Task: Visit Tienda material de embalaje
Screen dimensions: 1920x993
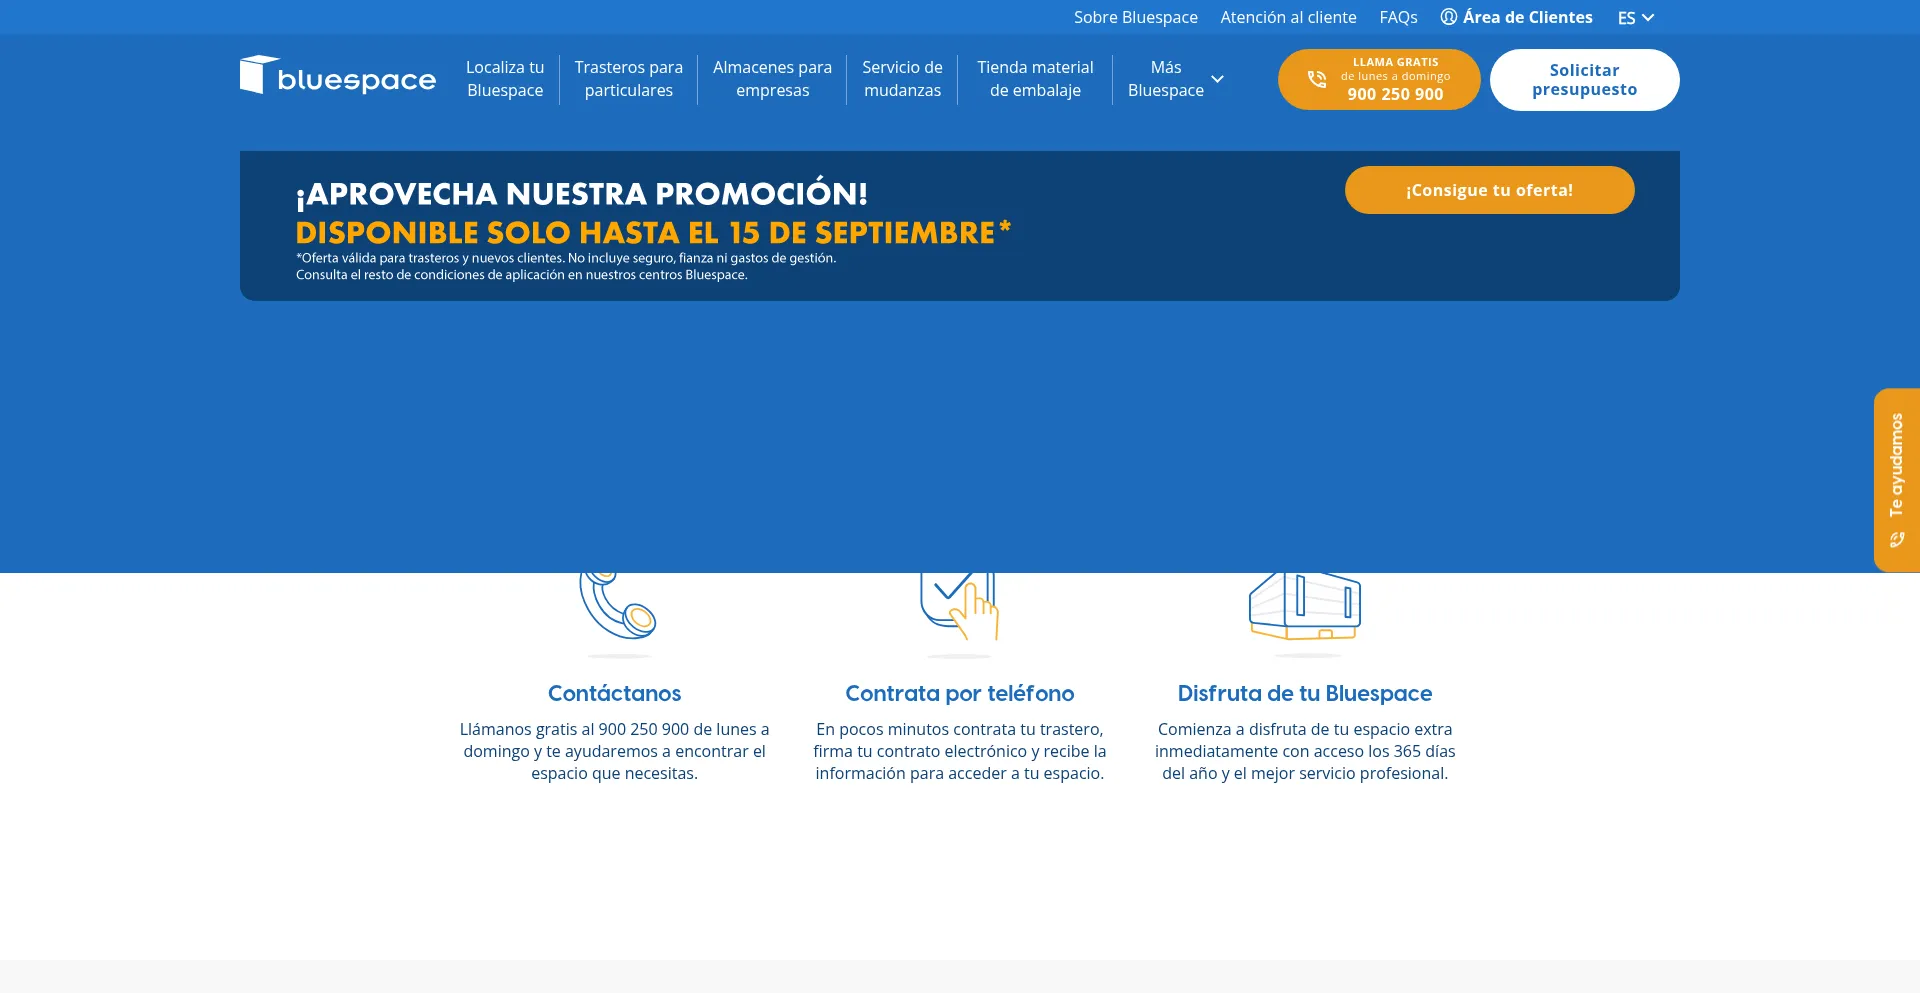Action: coord(1035,79)
